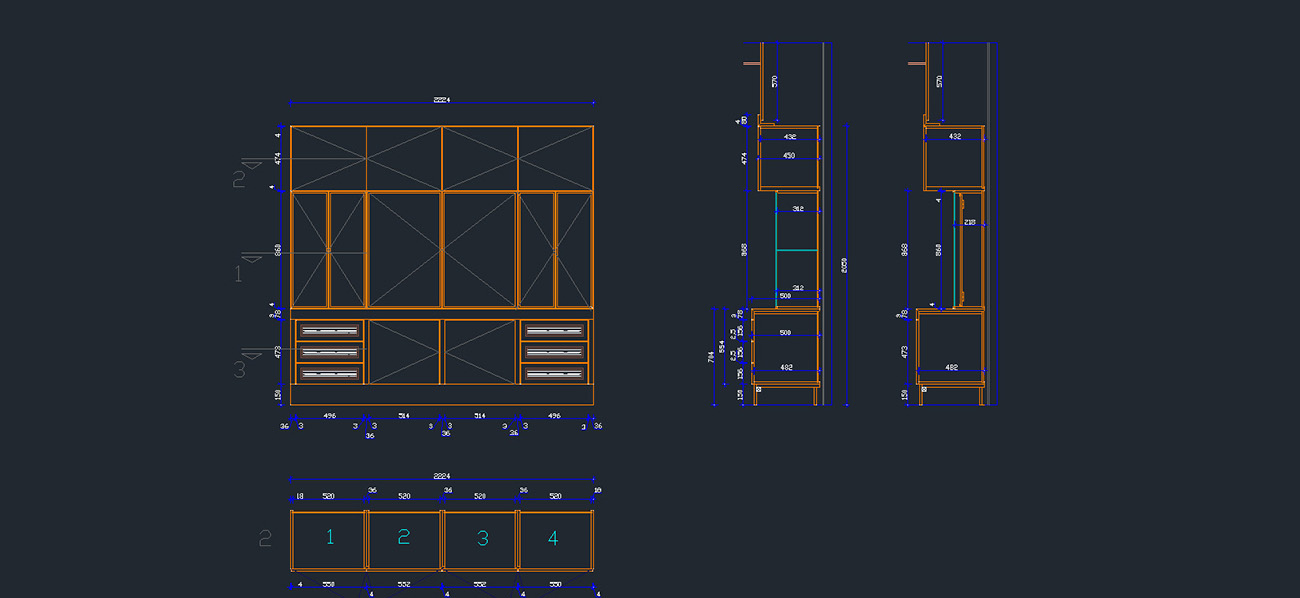This screenshot has width=1300, height=598.
Task: Click section marker 2 beside the upper cabinets
Action: click(239, 178)
